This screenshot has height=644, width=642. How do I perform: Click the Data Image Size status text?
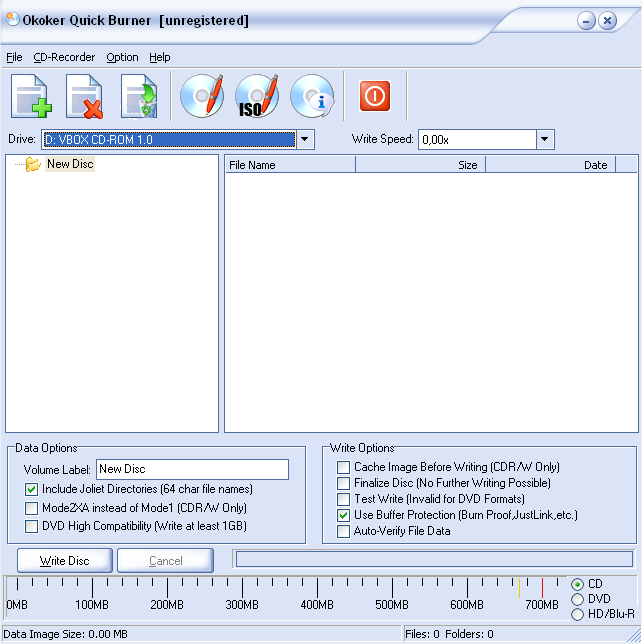coord(65,634)
